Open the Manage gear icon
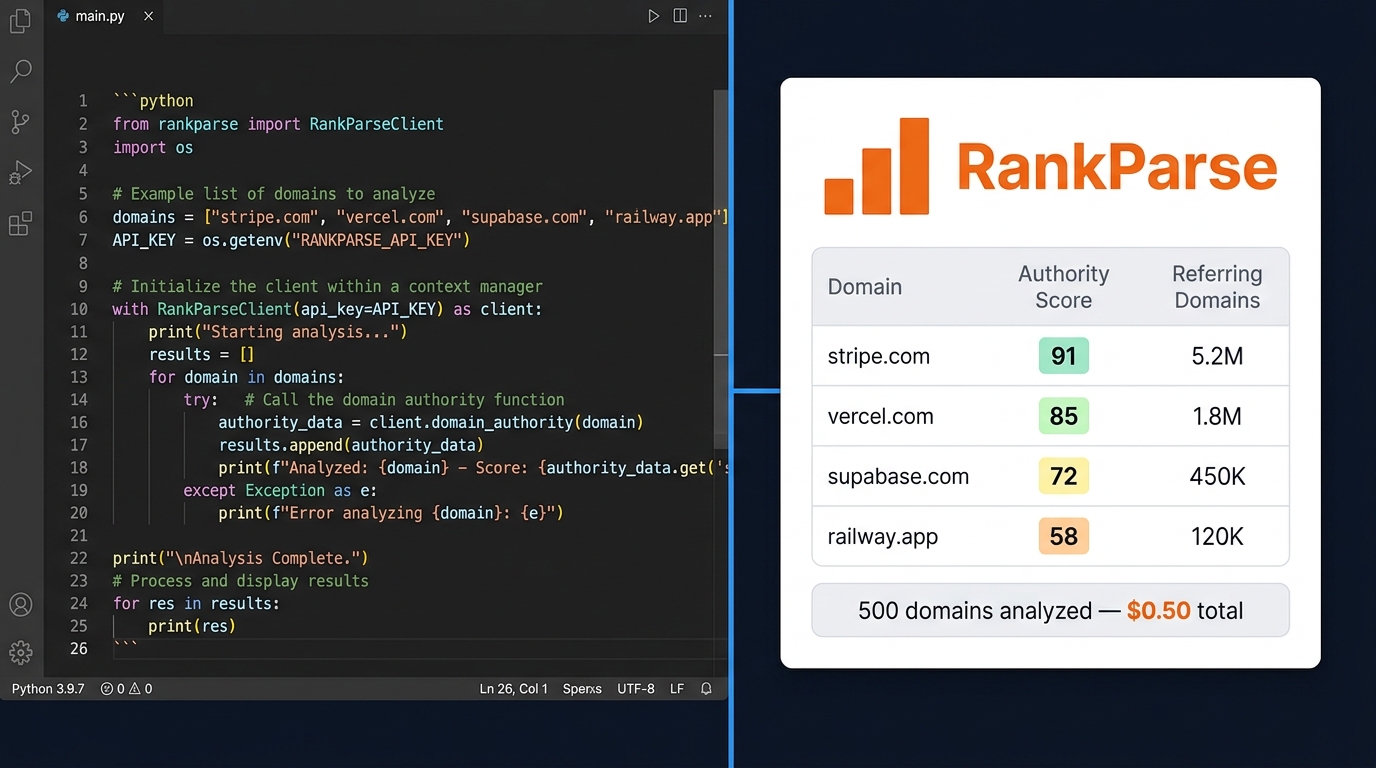1376x768 pixels. [20, 653]
